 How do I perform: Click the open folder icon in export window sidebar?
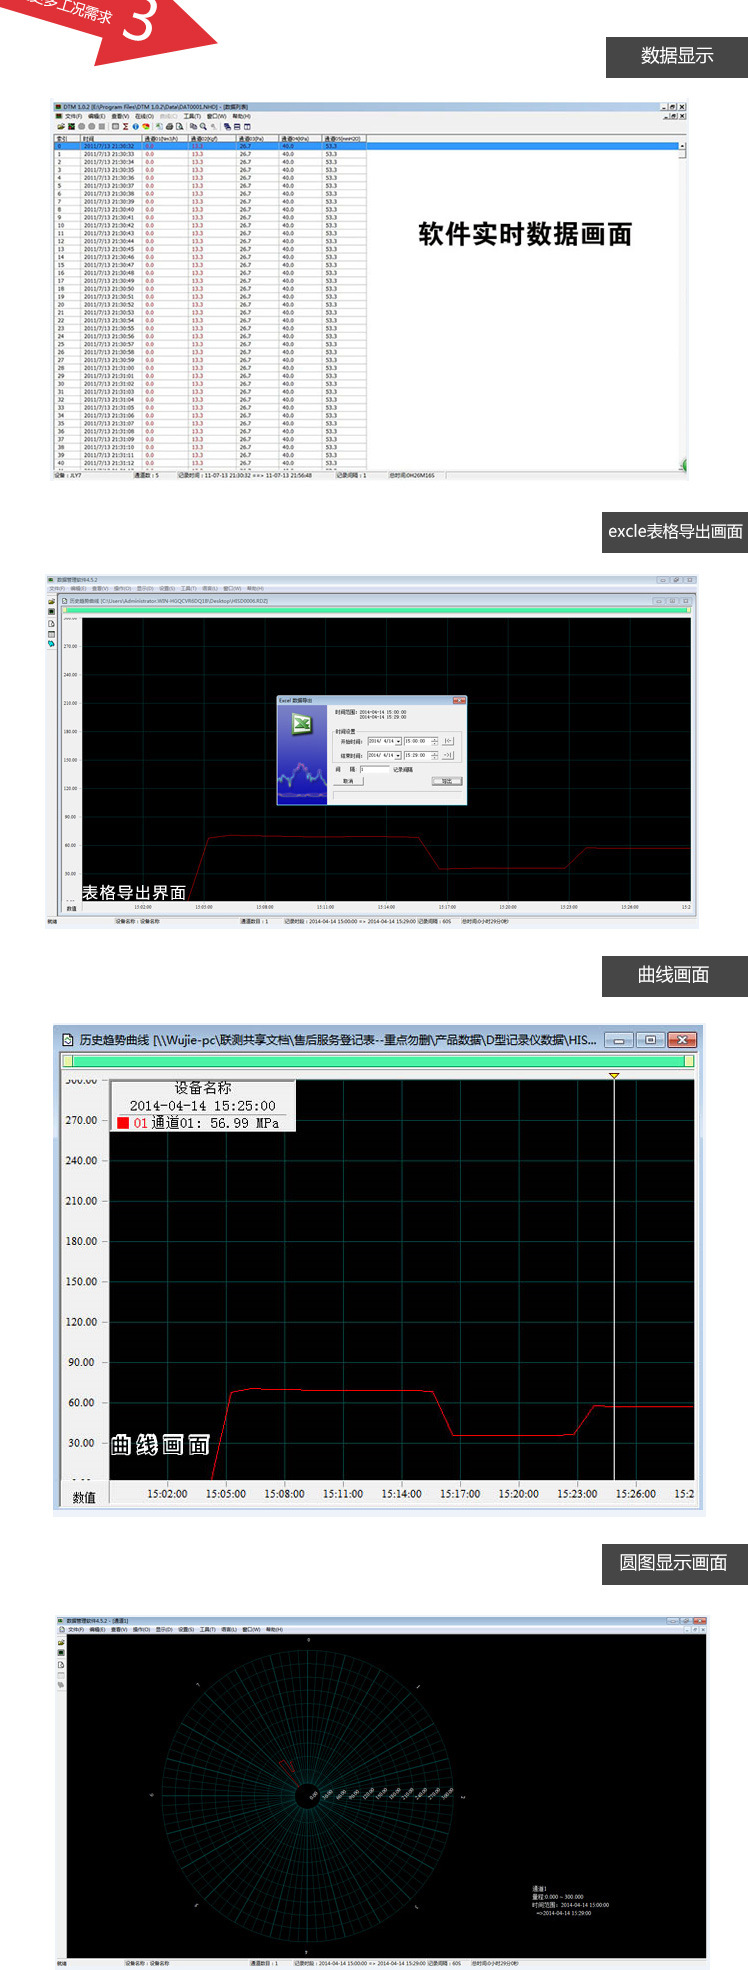[51, 601]
